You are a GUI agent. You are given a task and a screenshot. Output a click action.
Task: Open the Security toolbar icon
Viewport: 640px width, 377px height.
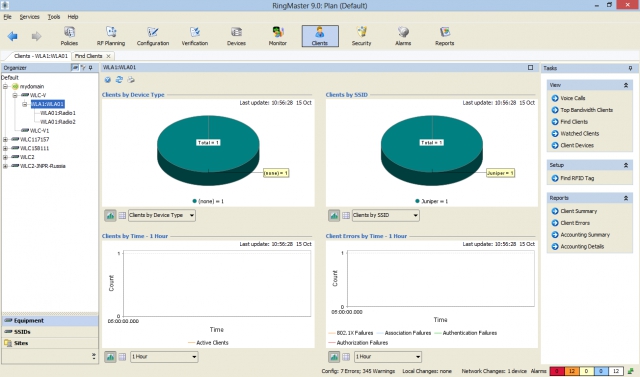pyautogui.click(x=361, y=36)
